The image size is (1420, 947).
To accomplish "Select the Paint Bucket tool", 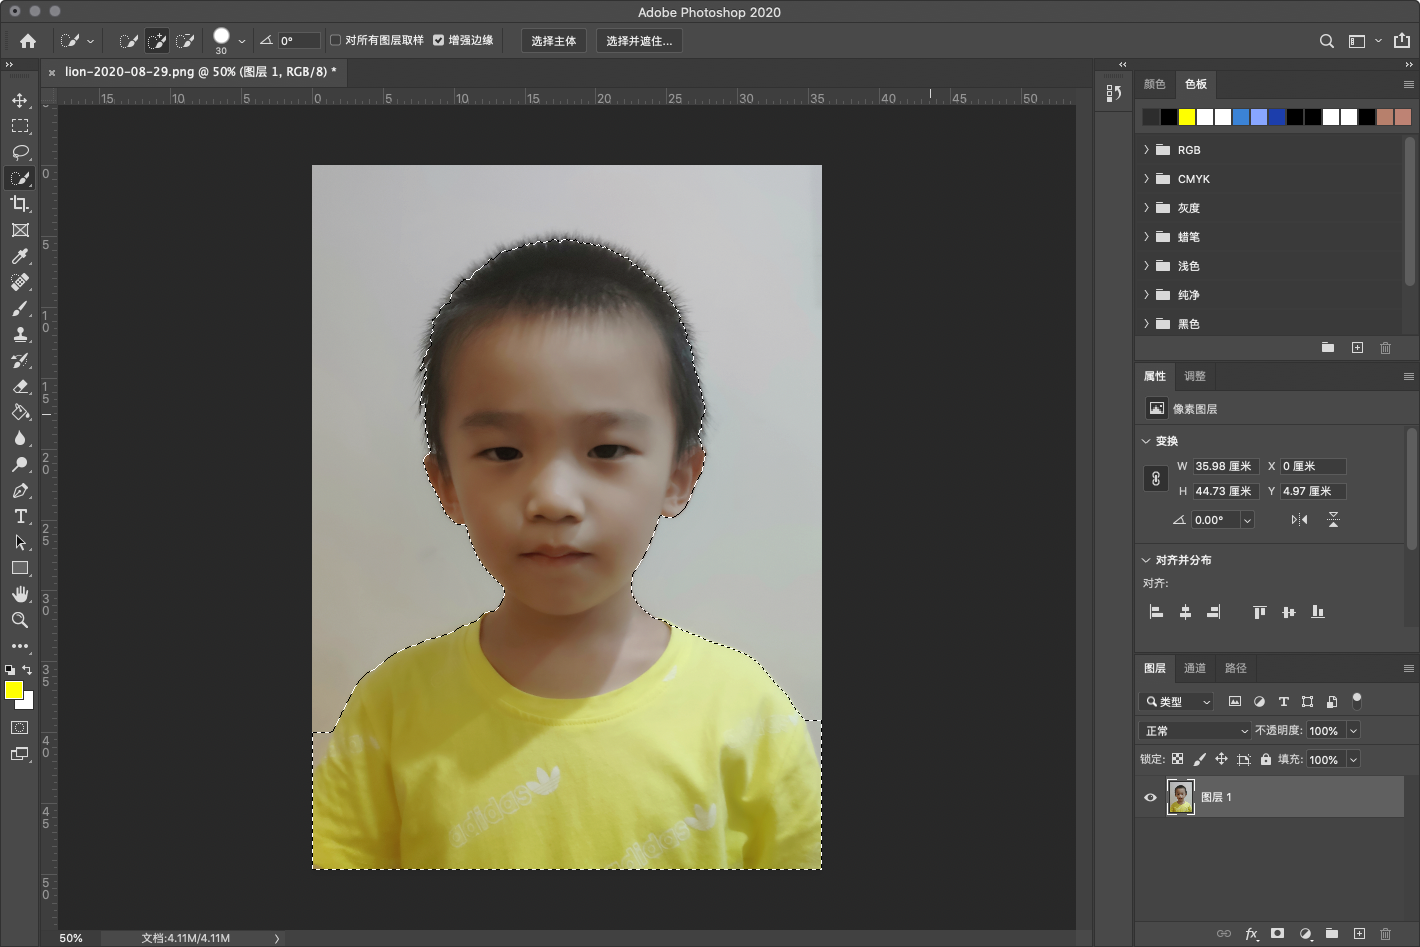I will coord(20,412).
